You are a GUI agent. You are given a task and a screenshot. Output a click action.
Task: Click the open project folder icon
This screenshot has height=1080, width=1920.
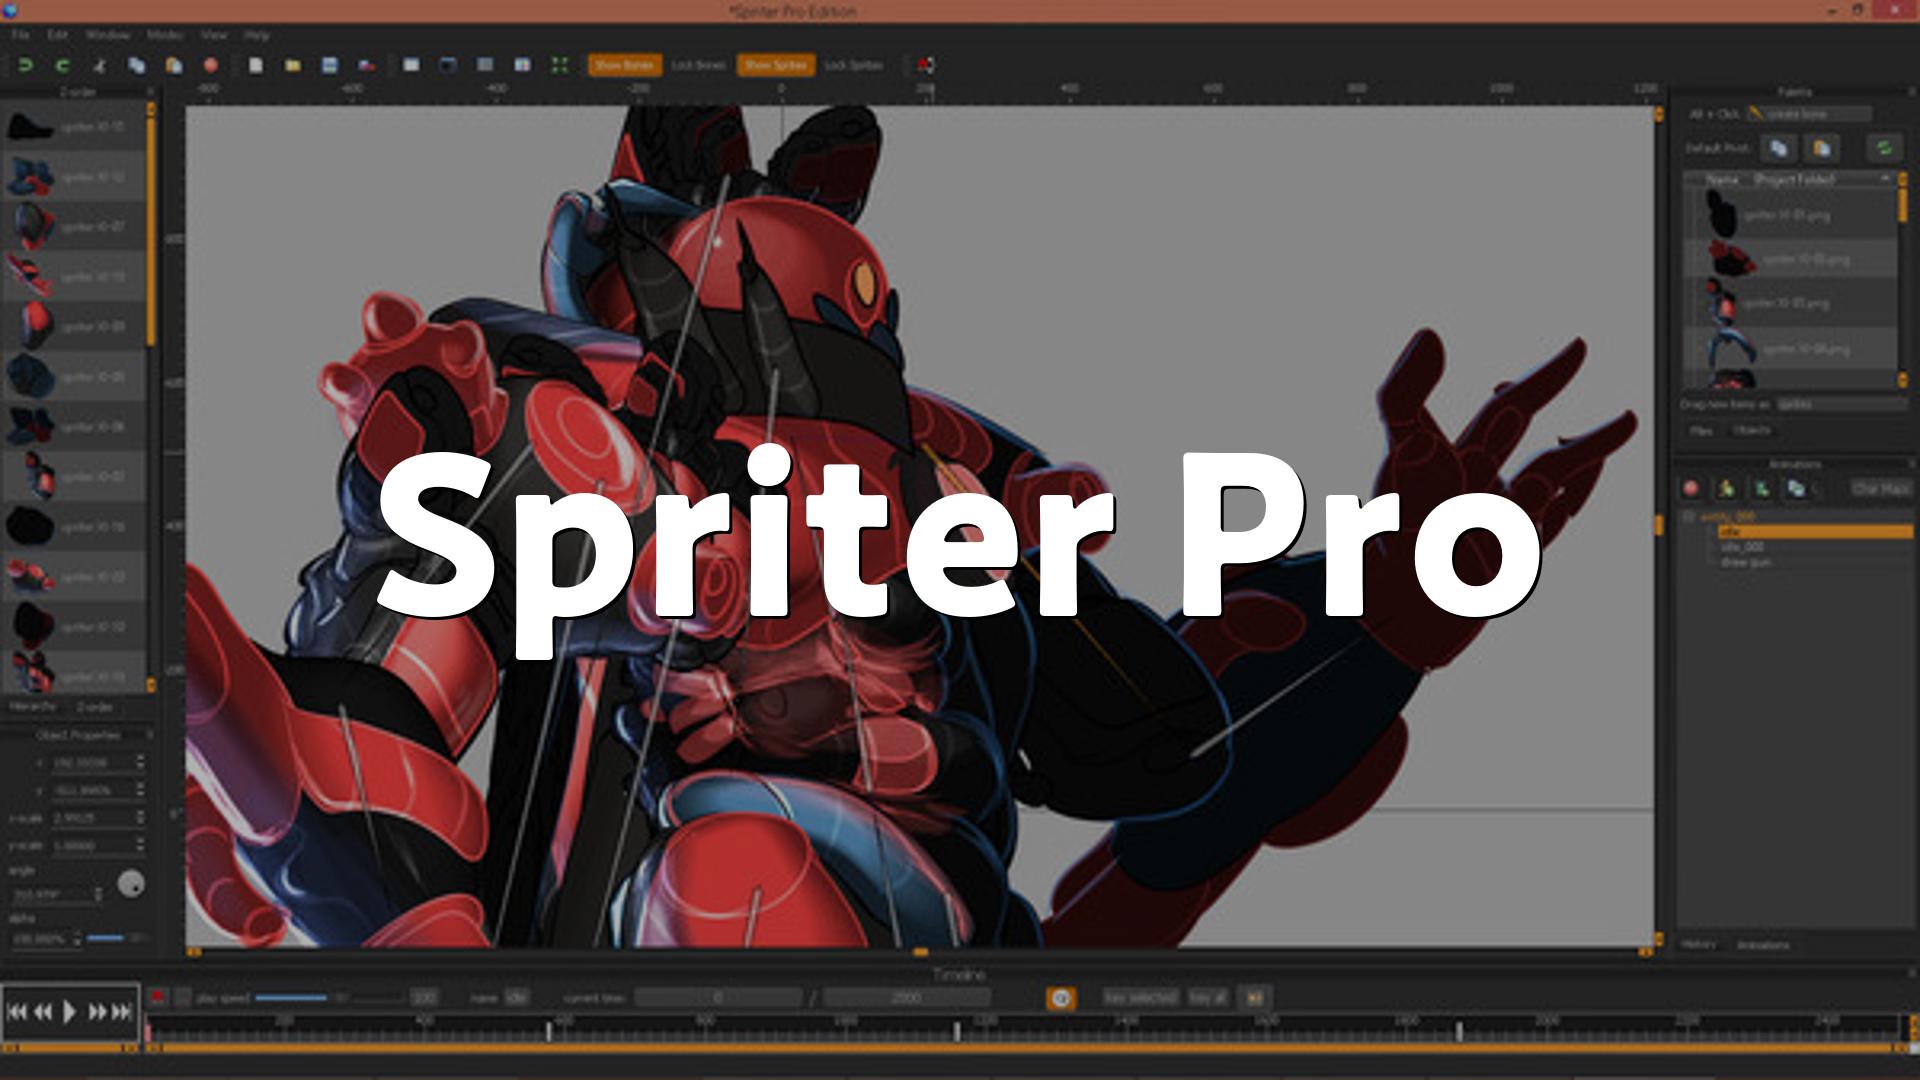pyautogui.click(x=292, y=65)
